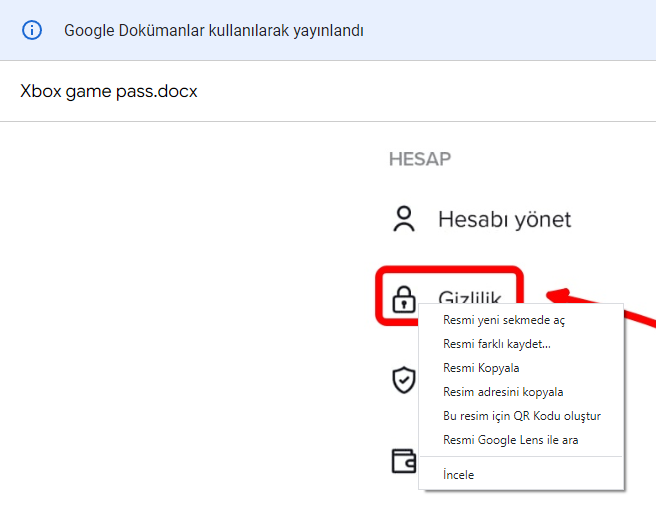Click the 'Xbox game pass.docx' document title

tap(109, 91)
